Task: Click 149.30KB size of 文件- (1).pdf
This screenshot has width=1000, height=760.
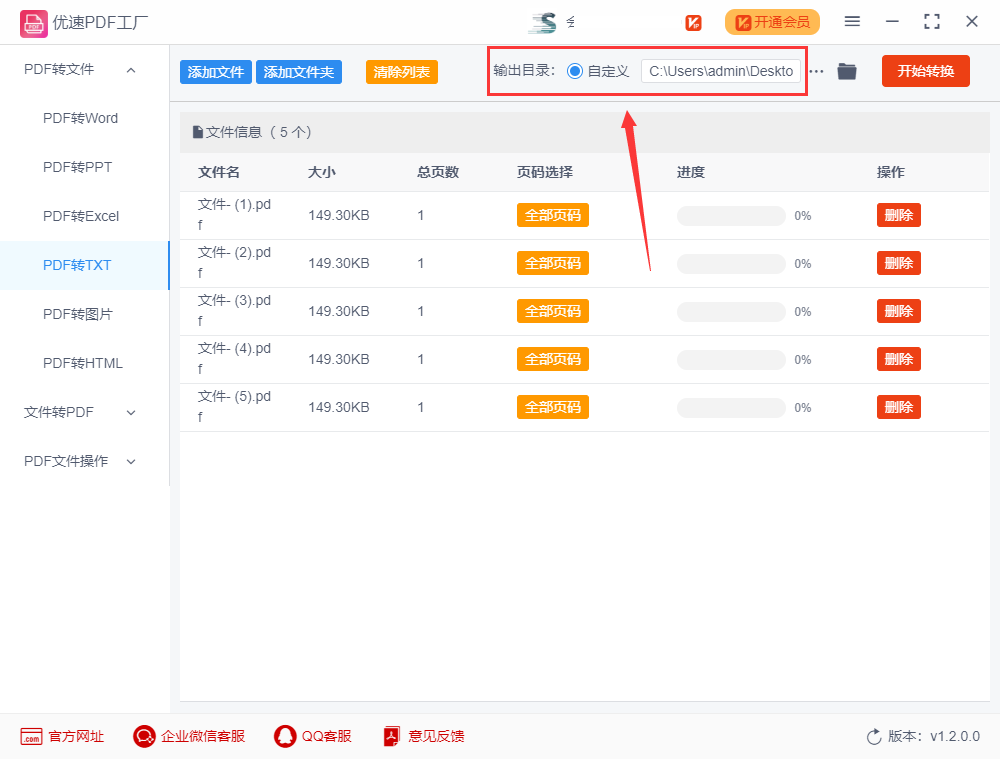Action: click(x=339, y=216)
